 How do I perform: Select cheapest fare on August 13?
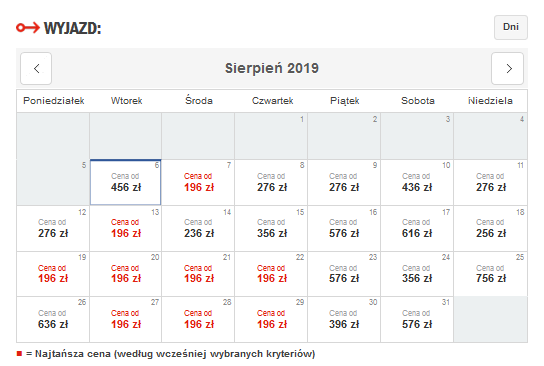pos(126,228)
